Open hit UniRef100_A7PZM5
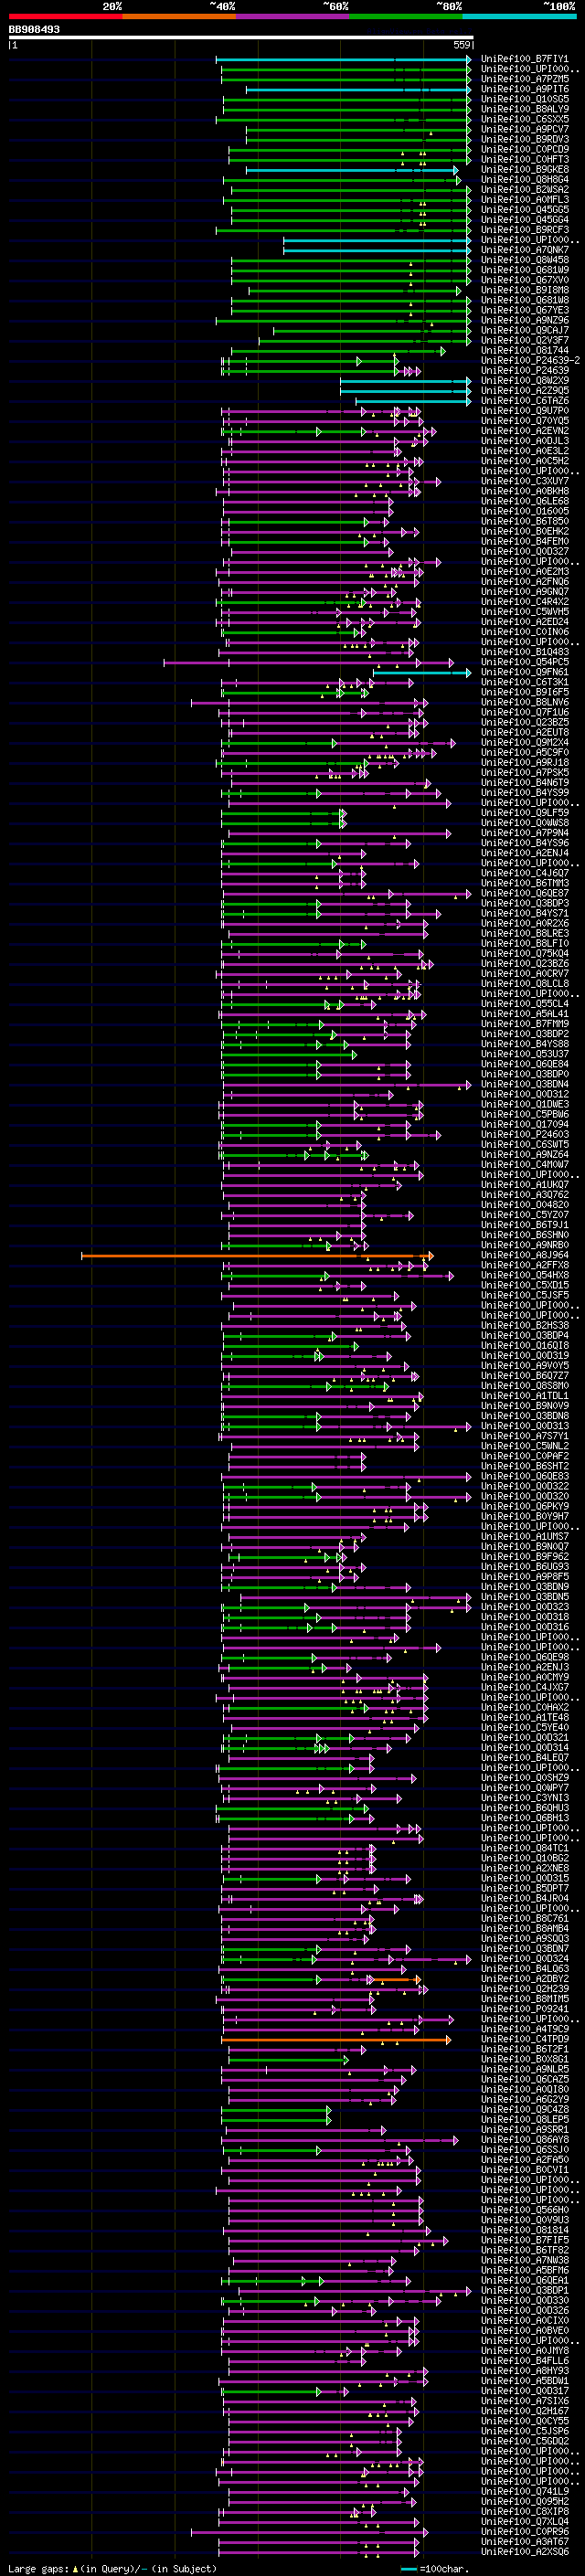The width and height of the screenshot is (585, 2576). [x=524, y=79]
